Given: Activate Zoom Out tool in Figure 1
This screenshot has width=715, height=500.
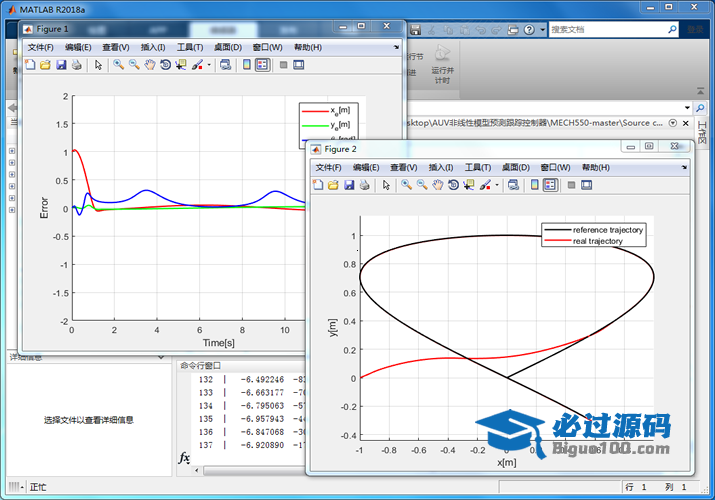Looking at the screenshot, I should click(x=134, y=65).
